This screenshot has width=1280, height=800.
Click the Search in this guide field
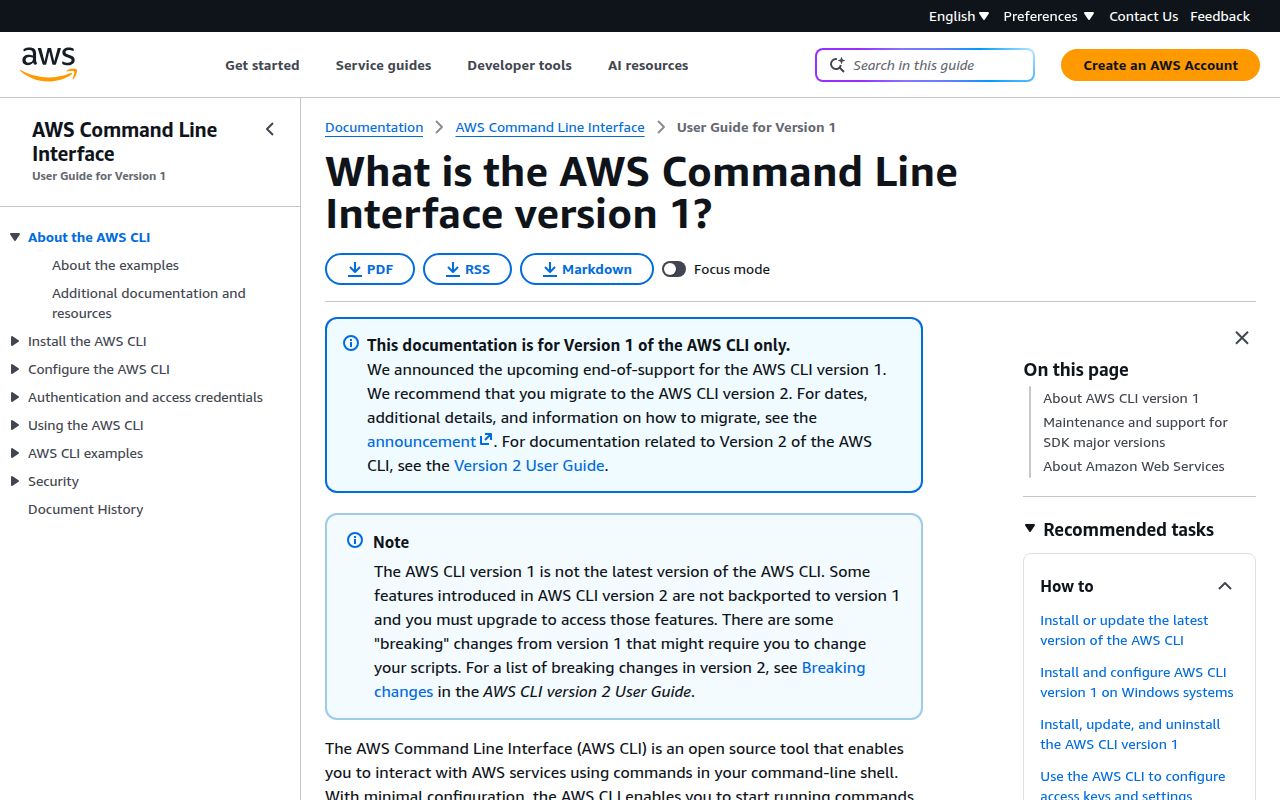pyautogui.click(x=925, y=65)
